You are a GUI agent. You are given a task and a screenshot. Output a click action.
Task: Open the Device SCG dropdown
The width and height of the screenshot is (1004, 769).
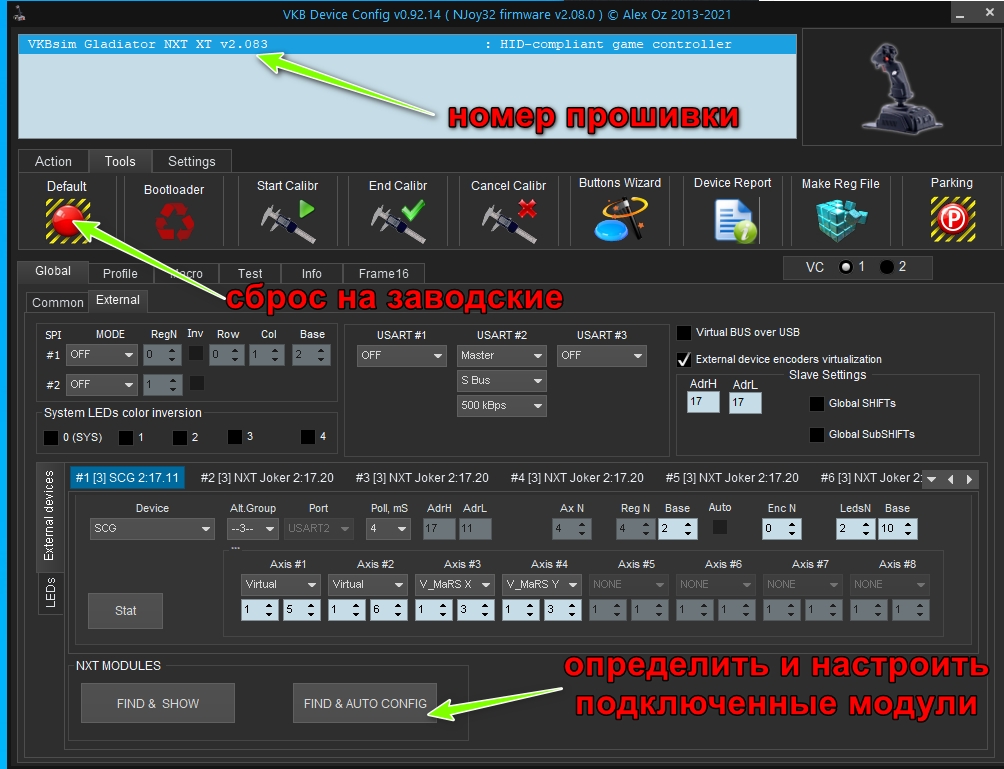152,529
